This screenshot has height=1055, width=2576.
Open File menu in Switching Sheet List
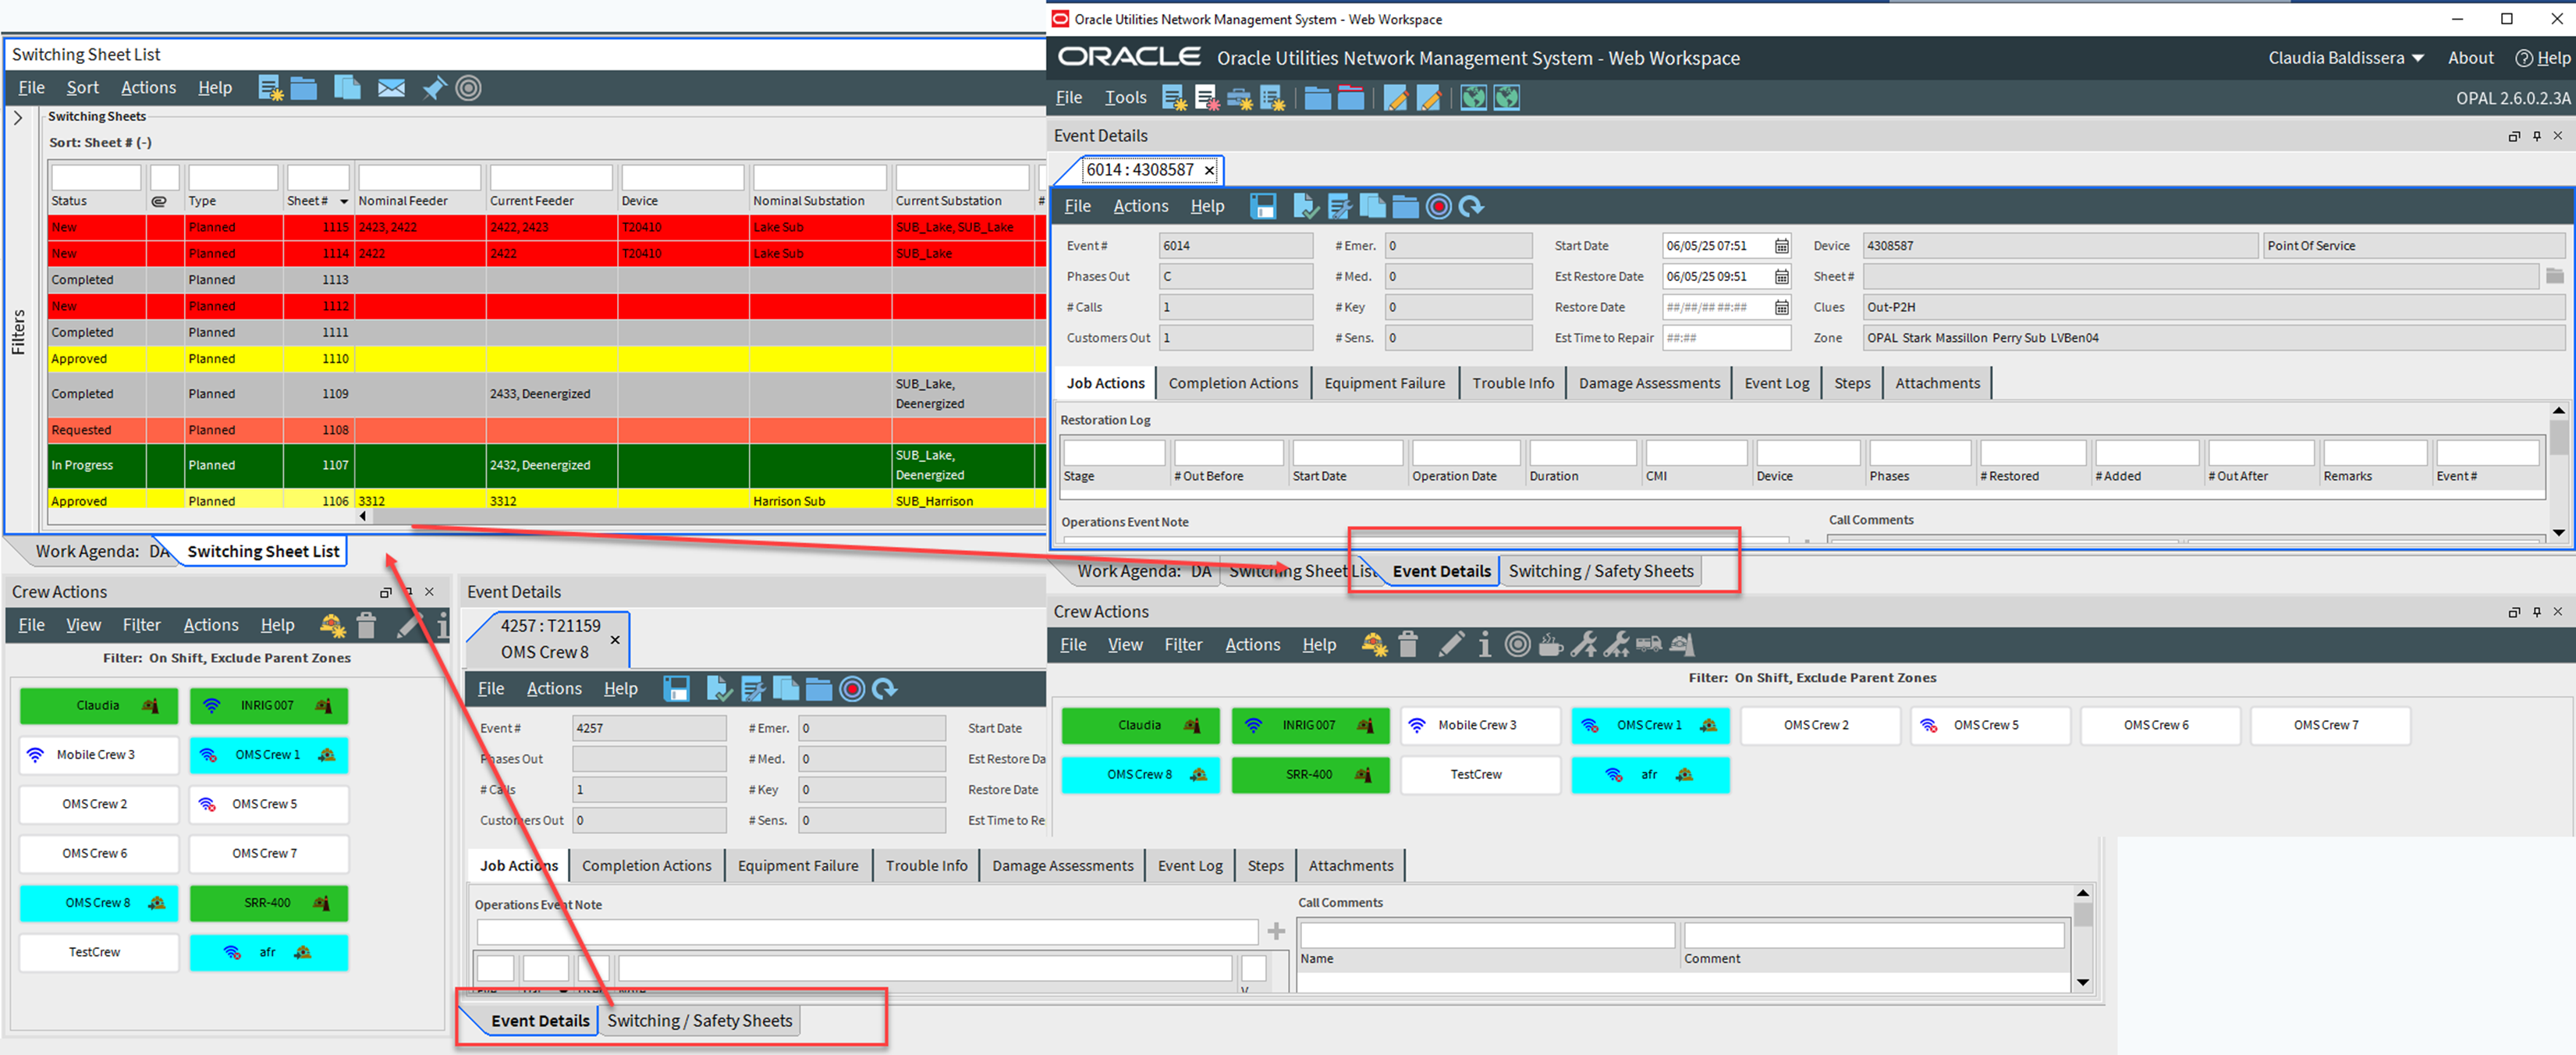point(32,88)
